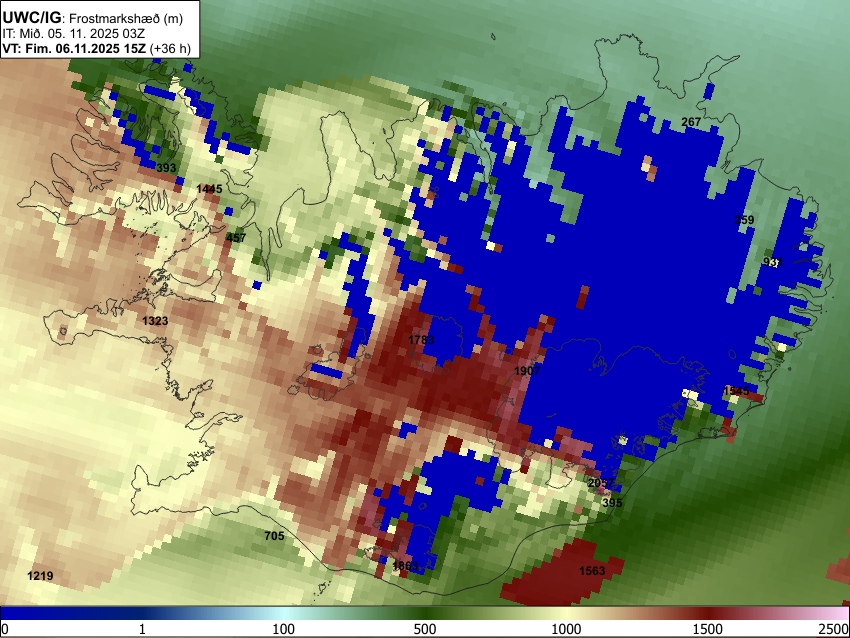Click the 'VT: Fim. 06.11.2025 15Z' valid time

click(74, 48)
